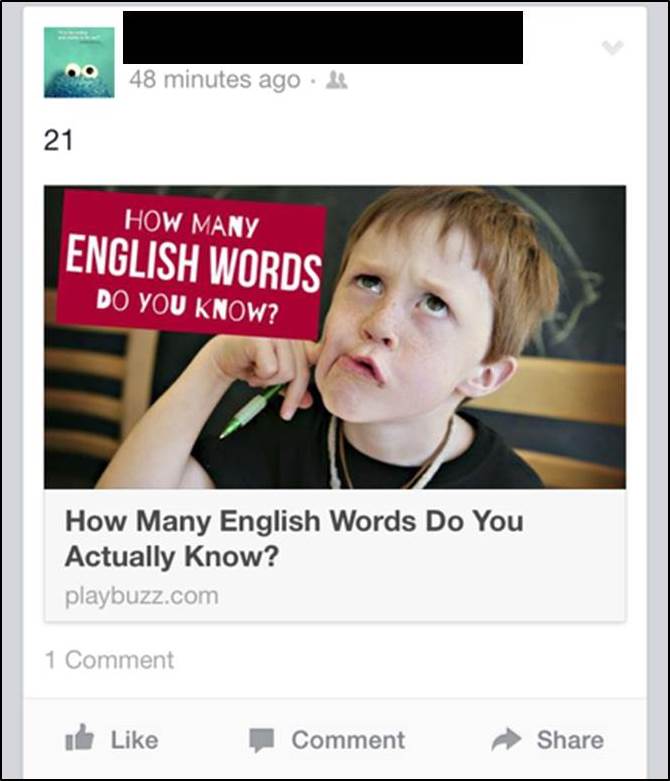Click the arrow Share icon

[x=506, y=739]
